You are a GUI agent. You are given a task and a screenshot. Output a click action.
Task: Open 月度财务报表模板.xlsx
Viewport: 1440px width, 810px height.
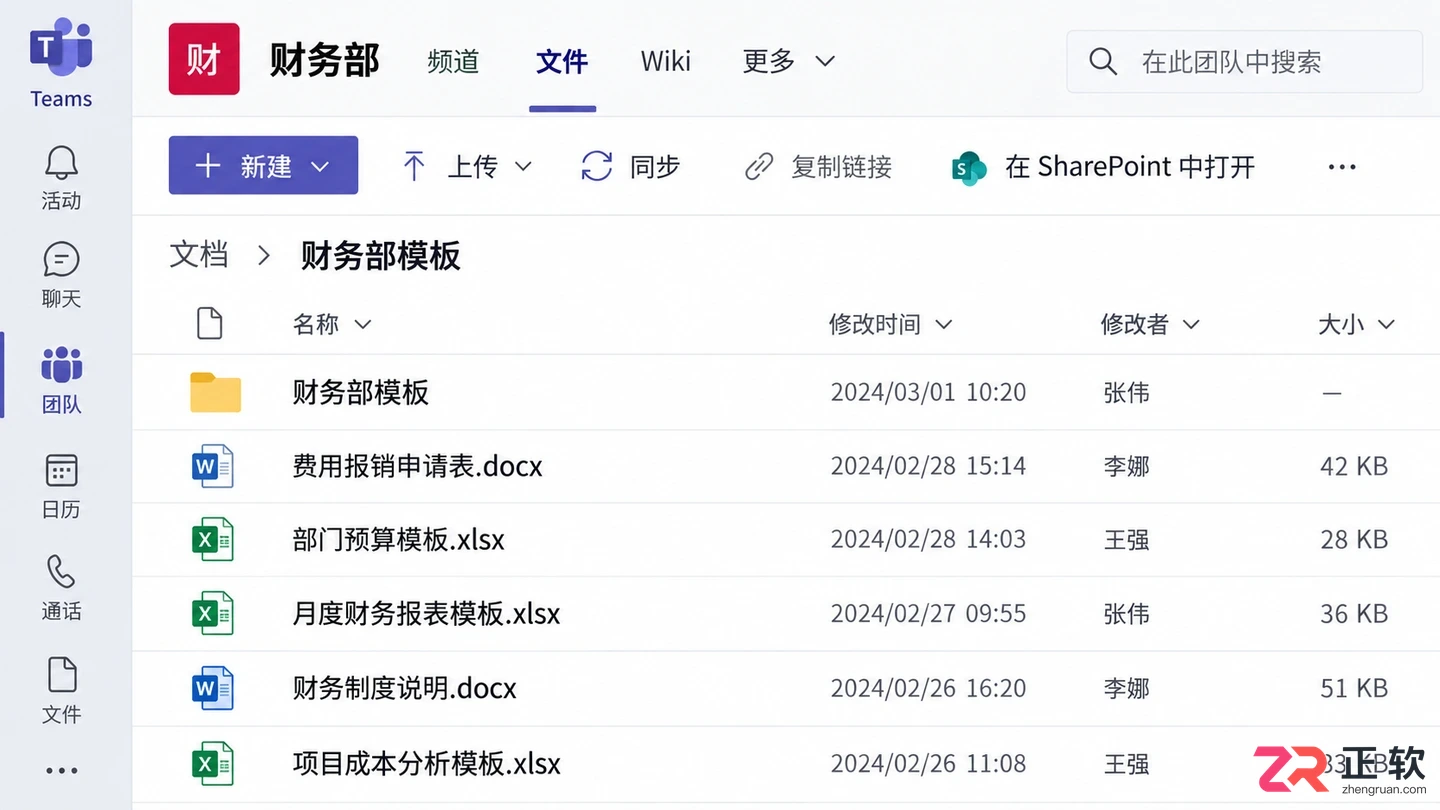[426, 614]
